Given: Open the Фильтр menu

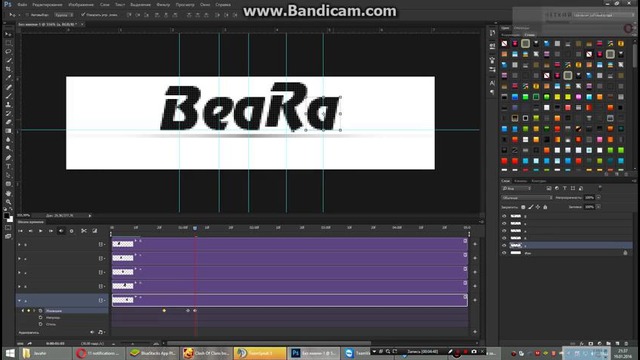Looking at the screenshot, I should pyautogui.click(x=163, y=4).
